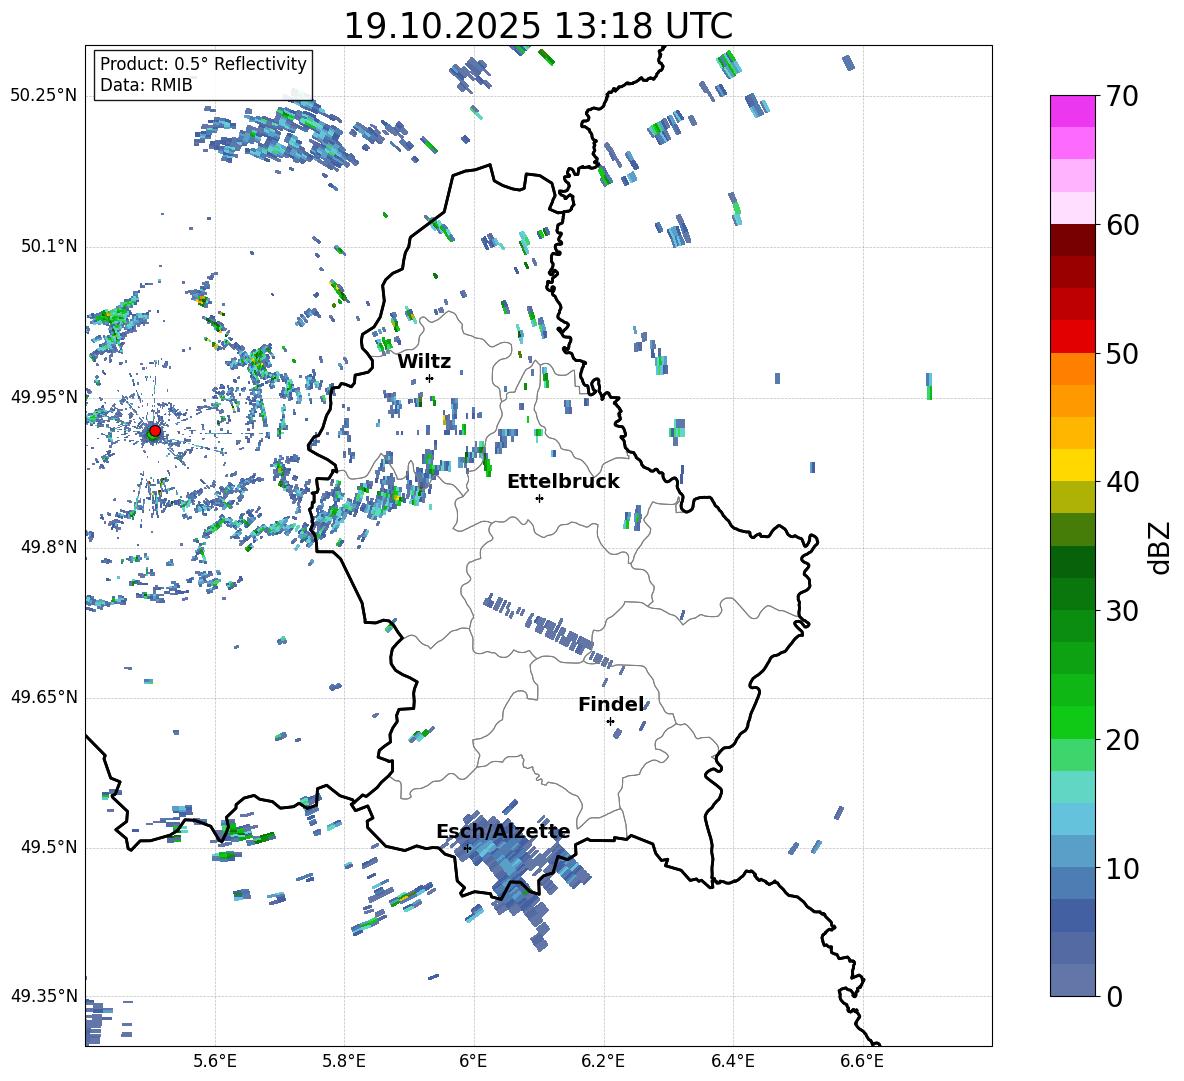Click the Data: RMIB text
This screenshot has width=1184, height=1081.
[146, 85]
